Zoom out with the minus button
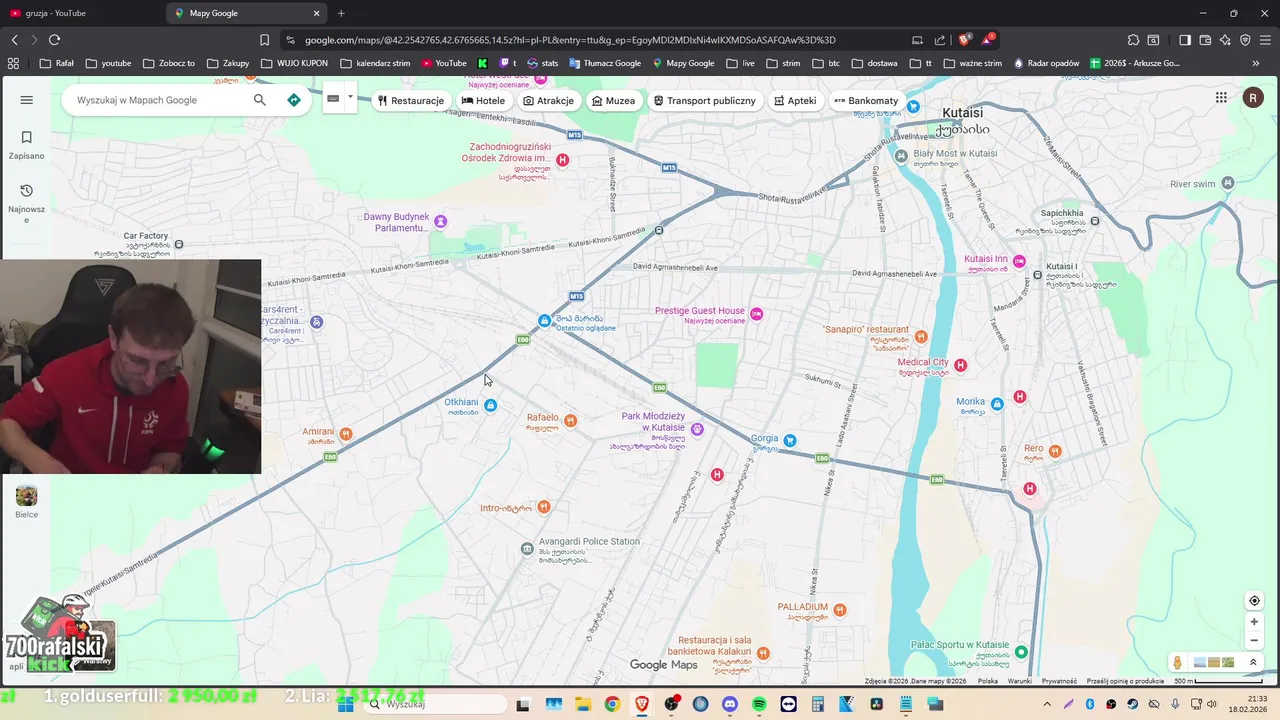The width and height of the screenshot is (1280, 720). 1254,641
